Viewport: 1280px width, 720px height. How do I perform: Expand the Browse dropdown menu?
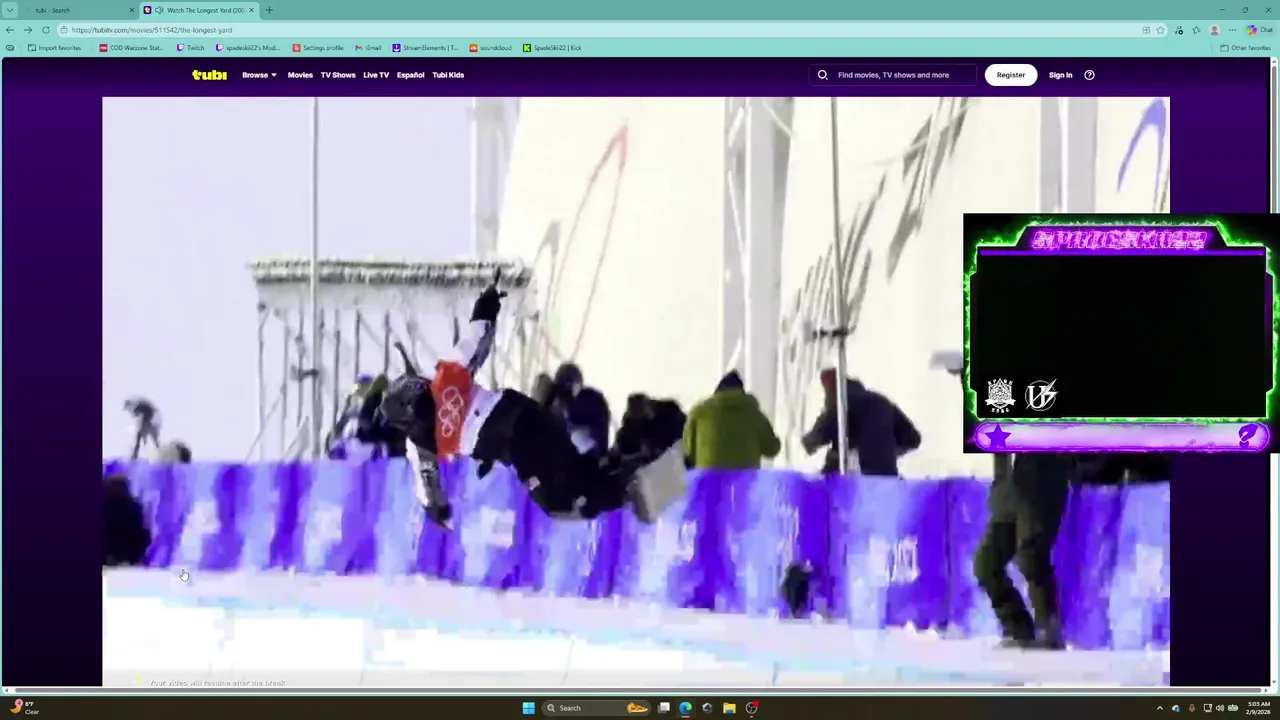(259, 75)
